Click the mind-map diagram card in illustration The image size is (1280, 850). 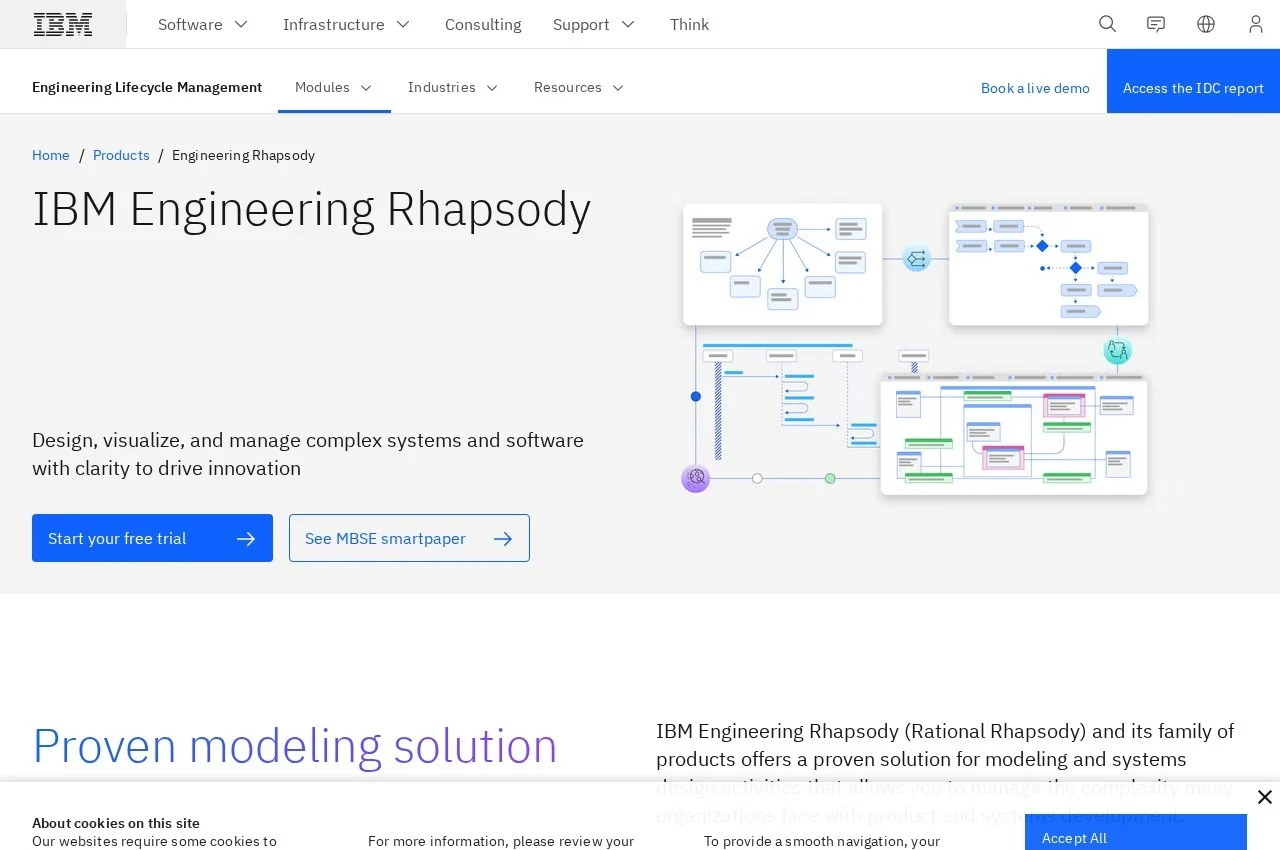coord(783,264)
